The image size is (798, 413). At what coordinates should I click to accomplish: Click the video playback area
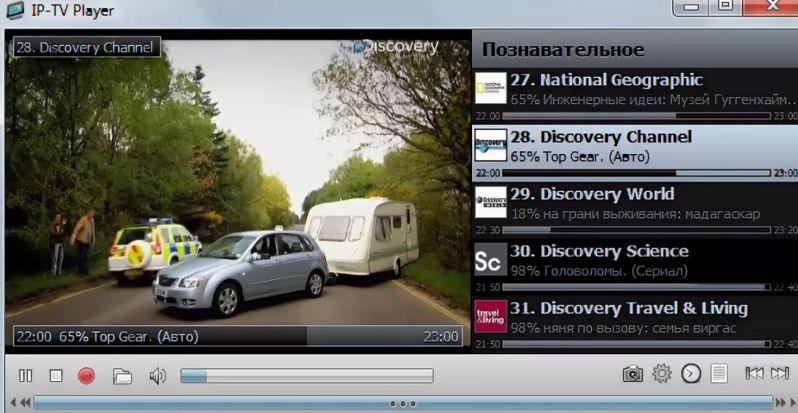(238, 191)
